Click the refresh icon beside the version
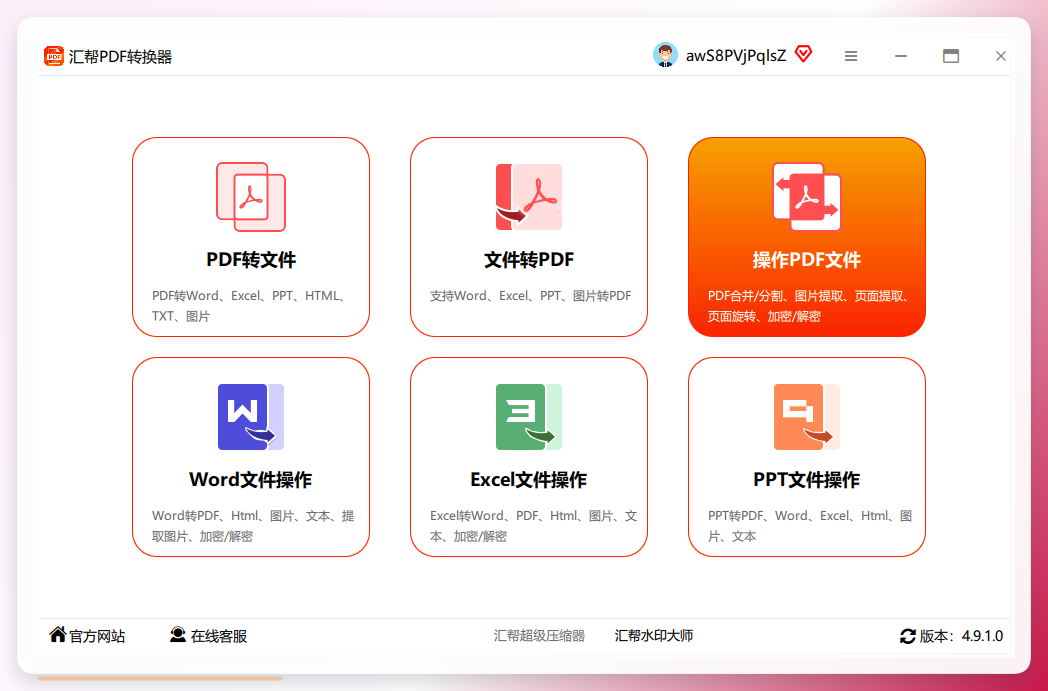Image resolution: width=1048 pixels, height=691 pixels. coord(908,636)
